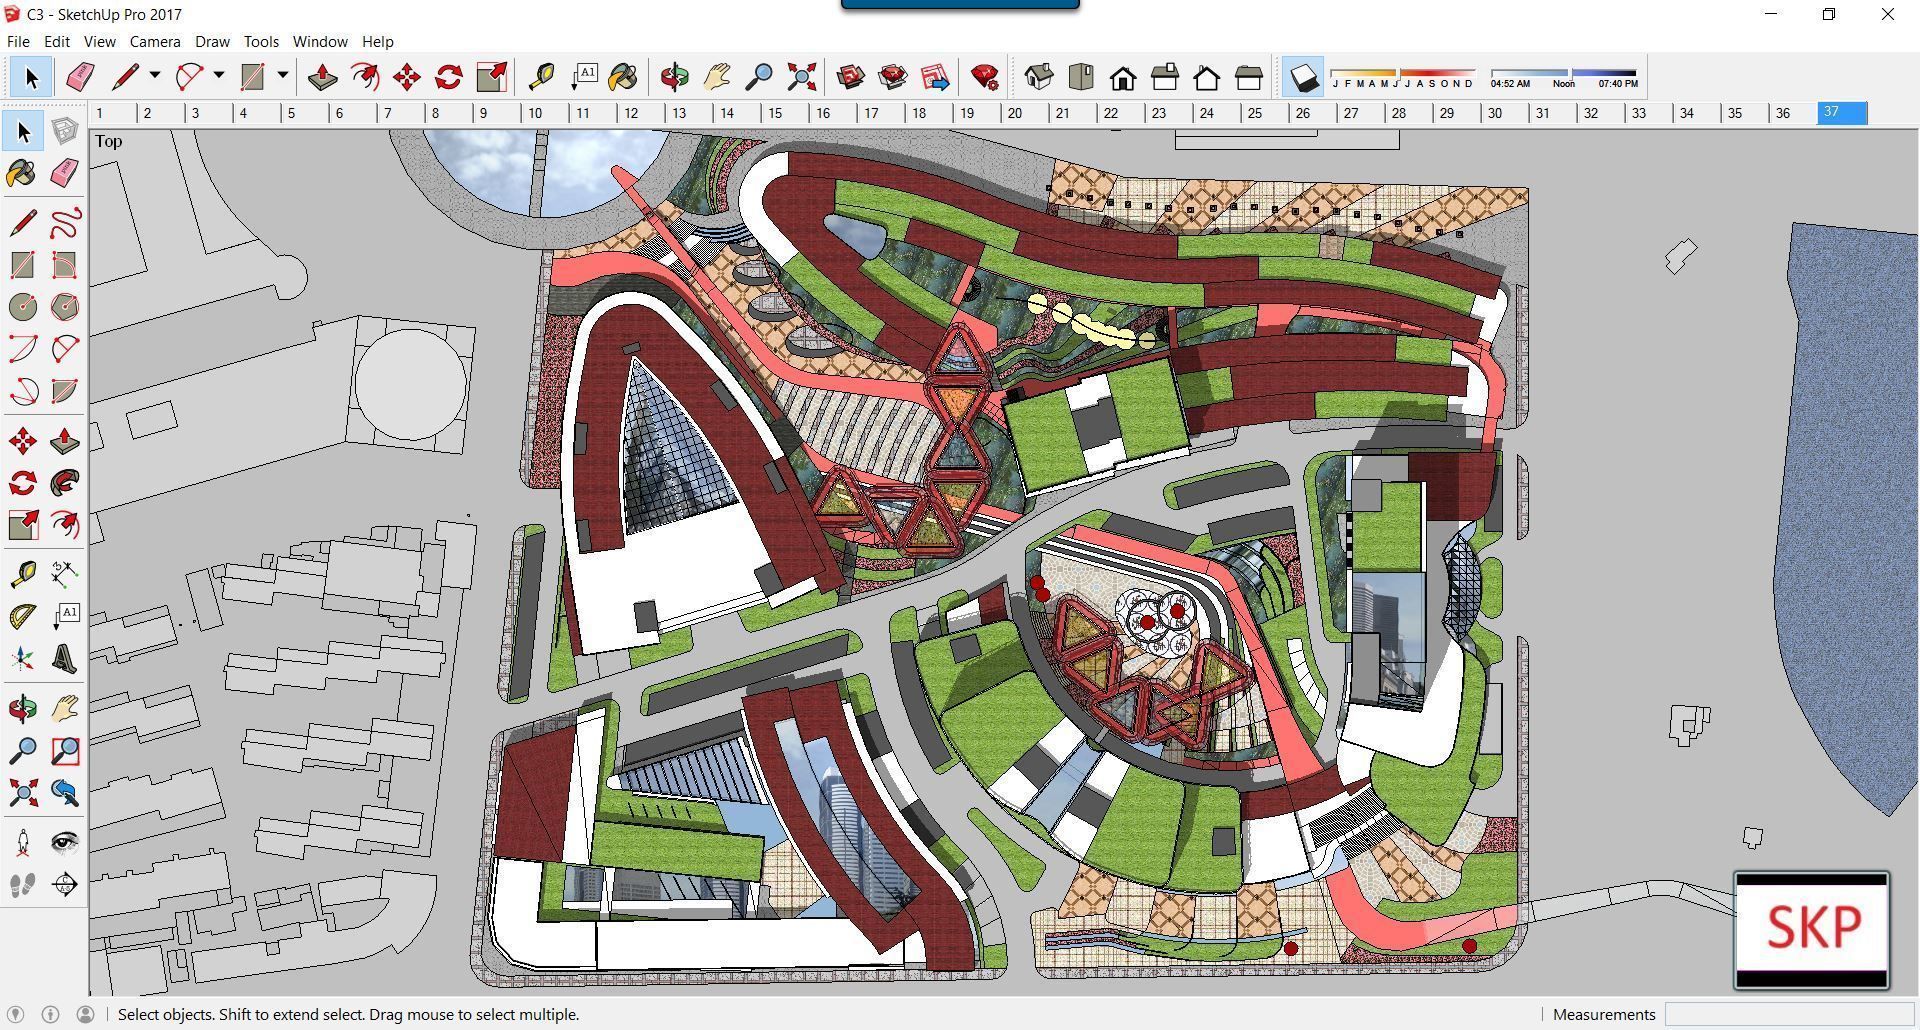
Task: Switch to scene tab 12
Action: [x=641, y=113]
